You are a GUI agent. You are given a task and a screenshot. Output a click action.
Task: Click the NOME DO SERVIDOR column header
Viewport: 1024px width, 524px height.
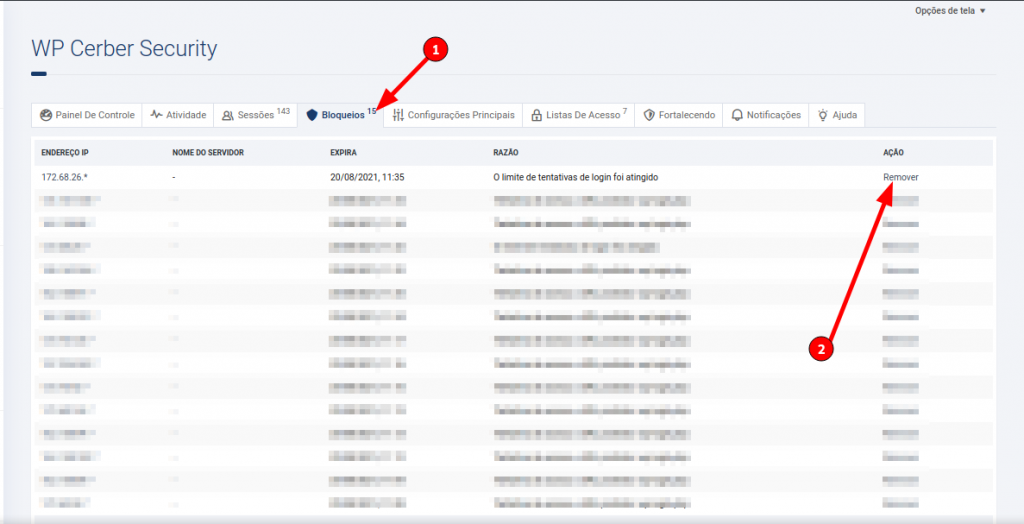[208, 152]
